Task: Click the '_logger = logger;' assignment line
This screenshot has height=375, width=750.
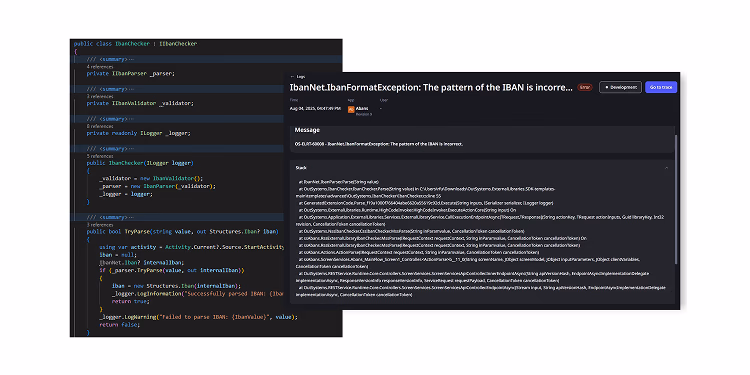Action: [x=126, y=194]
